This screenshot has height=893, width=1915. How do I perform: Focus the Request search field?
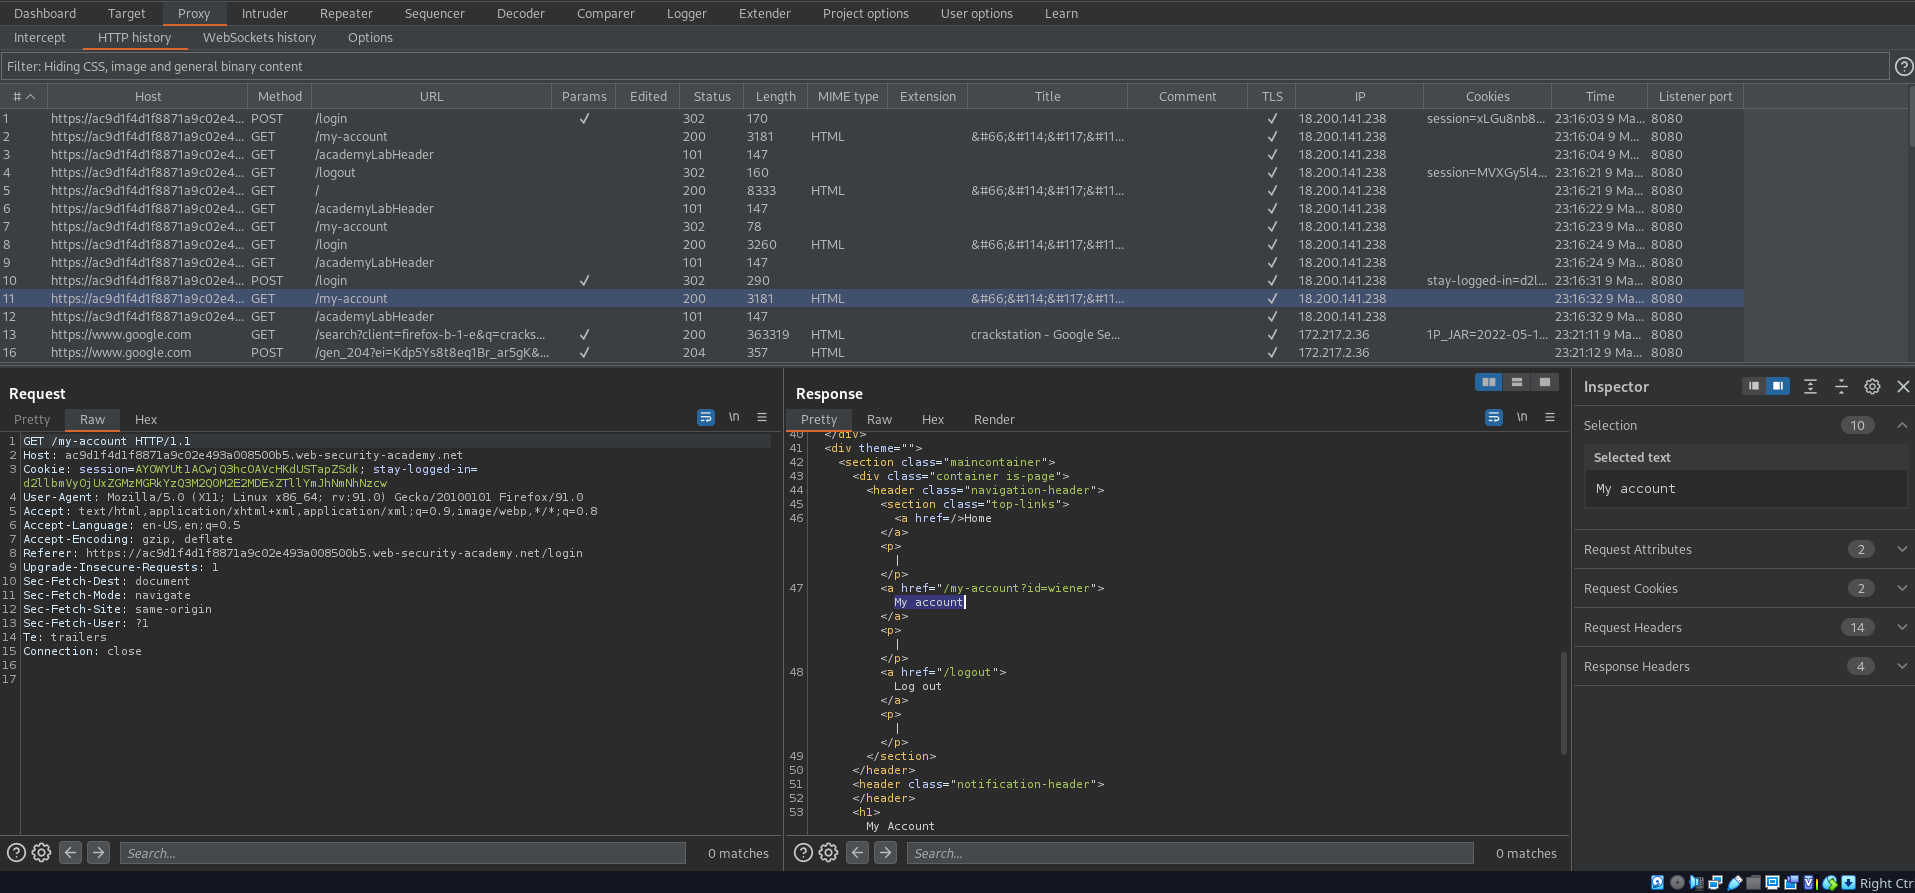coord(403,853)
